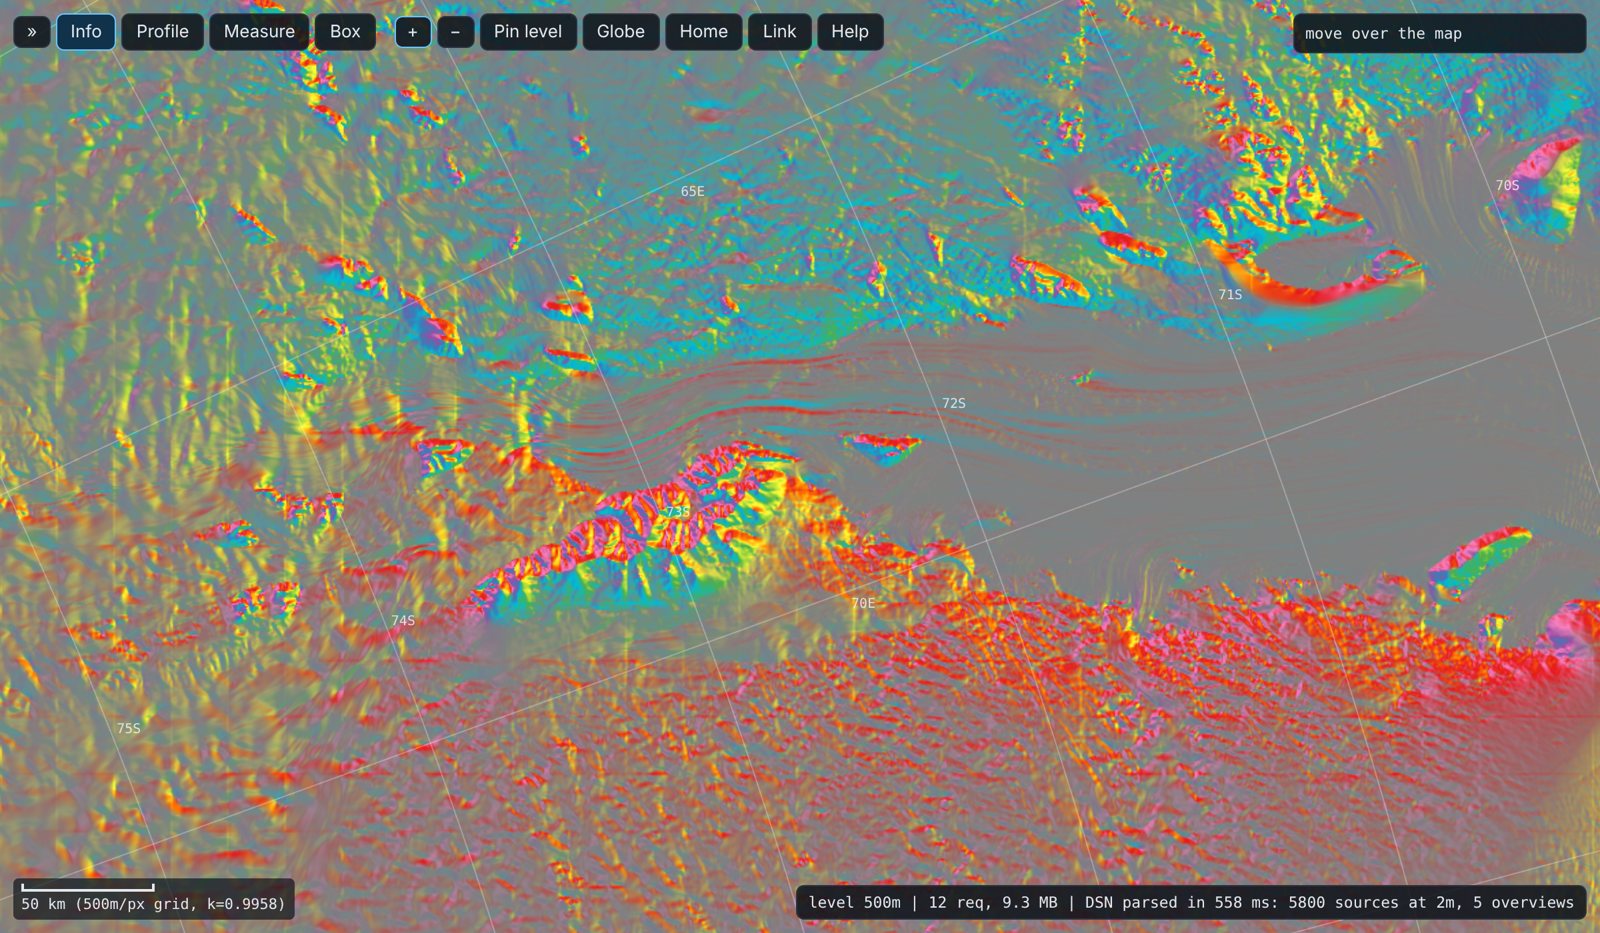Select the Measure tool
1600x933 pixels.
(259, 32)
